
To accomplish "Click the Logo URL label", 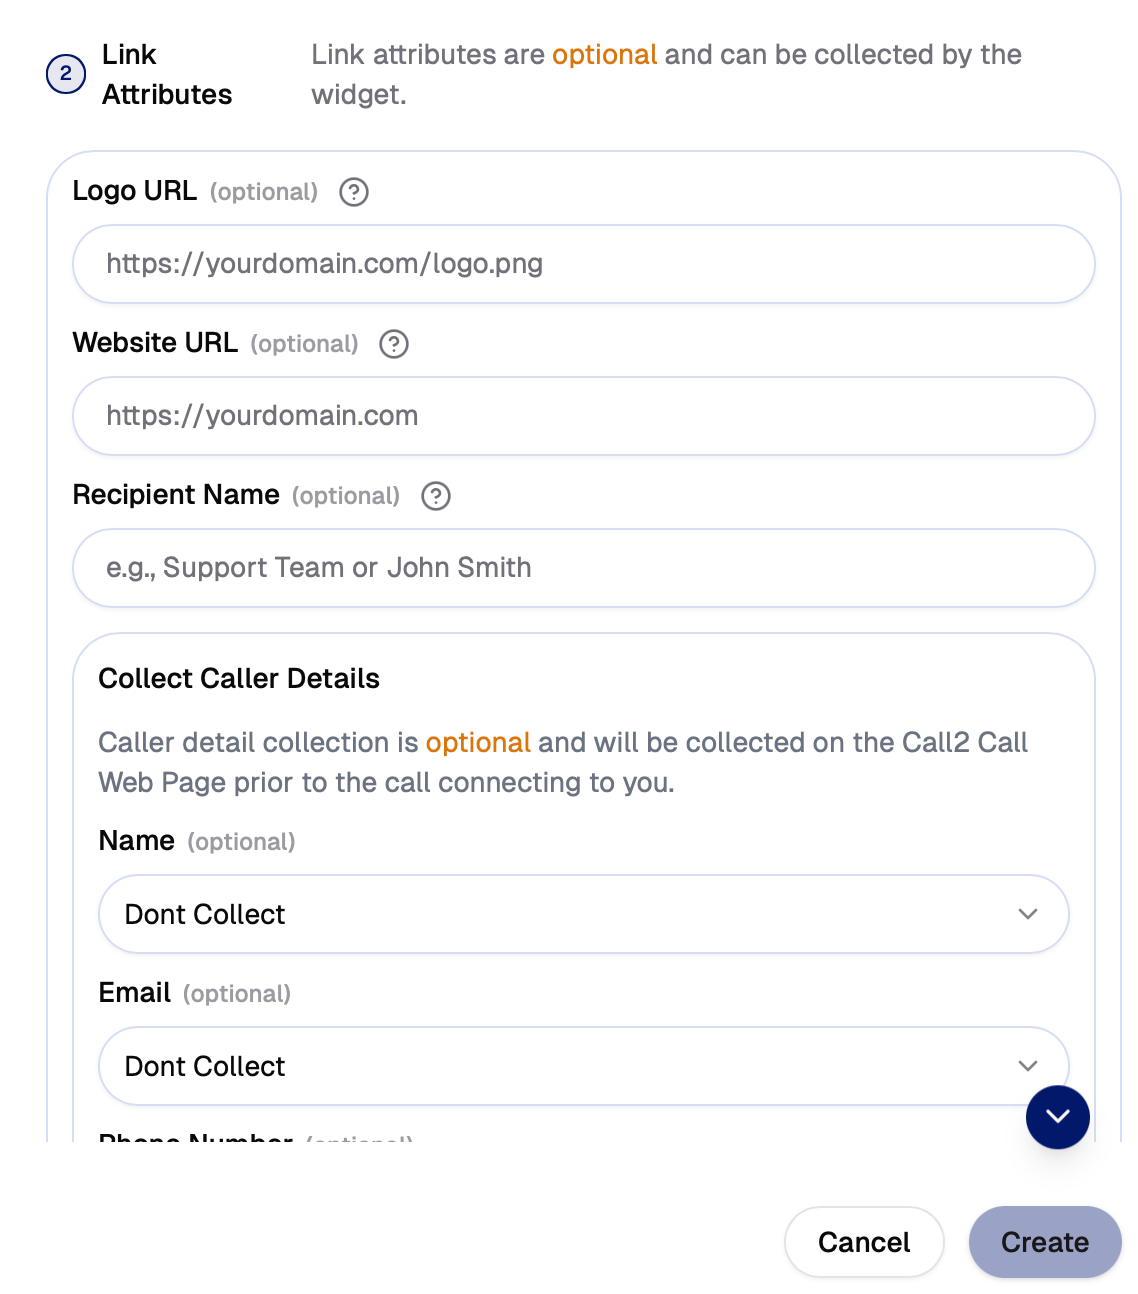I will (x=135, y=191).
